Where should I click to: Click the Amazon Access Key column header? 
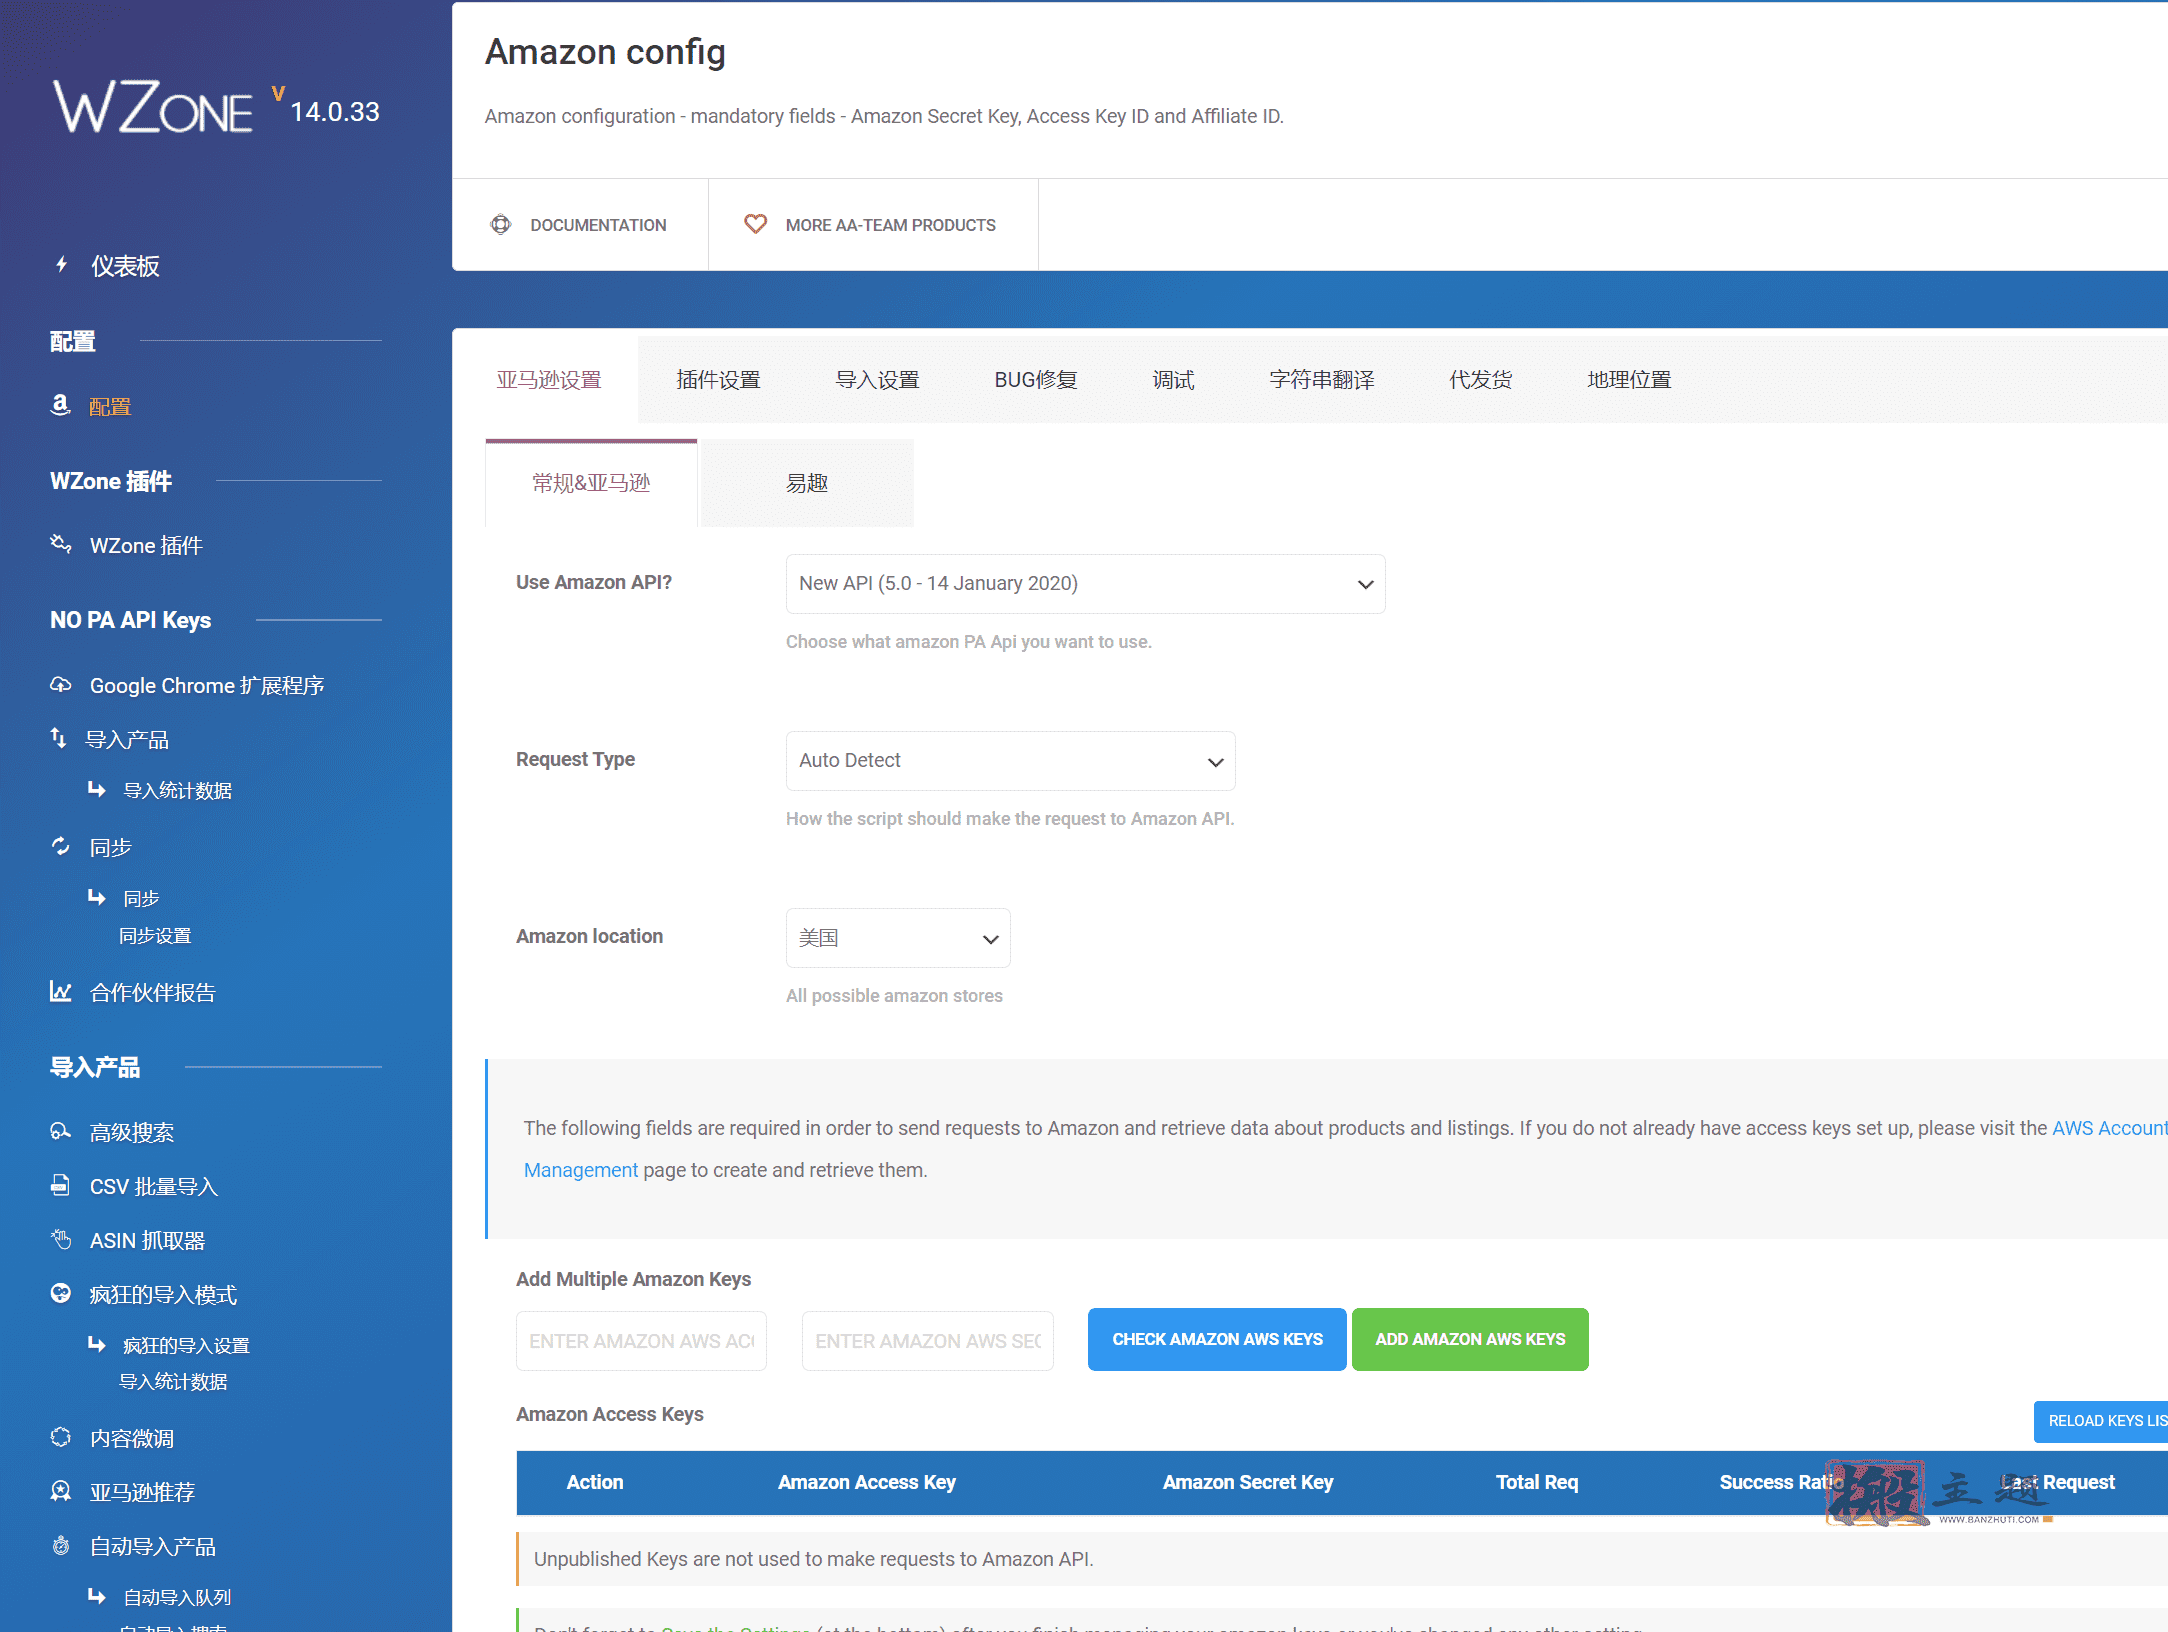point(867,1482)
